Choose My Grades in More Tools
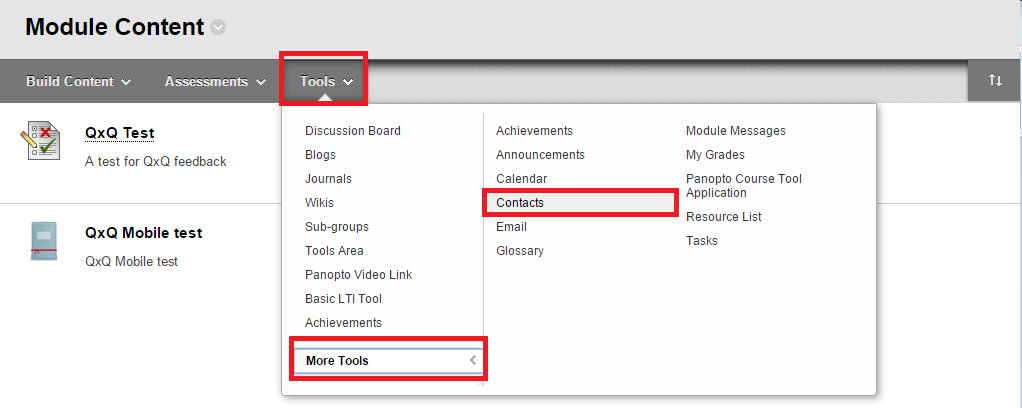The image size is (1022, 408). click(x=715, y=155)
